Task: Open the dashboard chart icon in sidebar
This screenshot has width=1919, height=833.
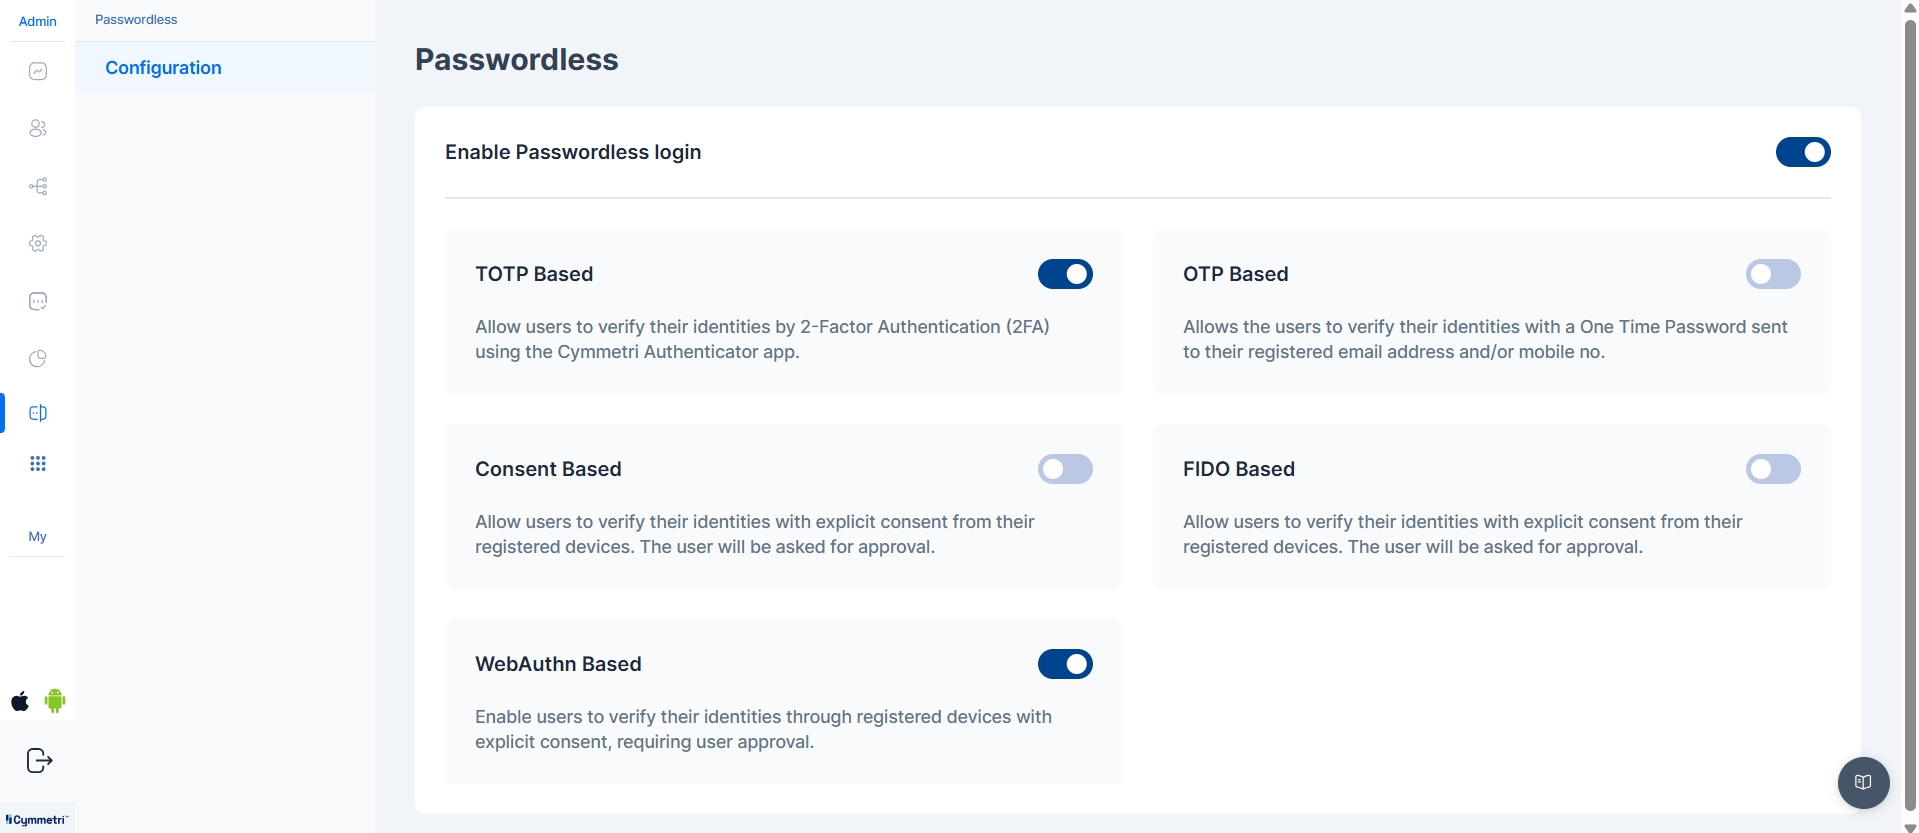Action: click(x=38, y=71)
